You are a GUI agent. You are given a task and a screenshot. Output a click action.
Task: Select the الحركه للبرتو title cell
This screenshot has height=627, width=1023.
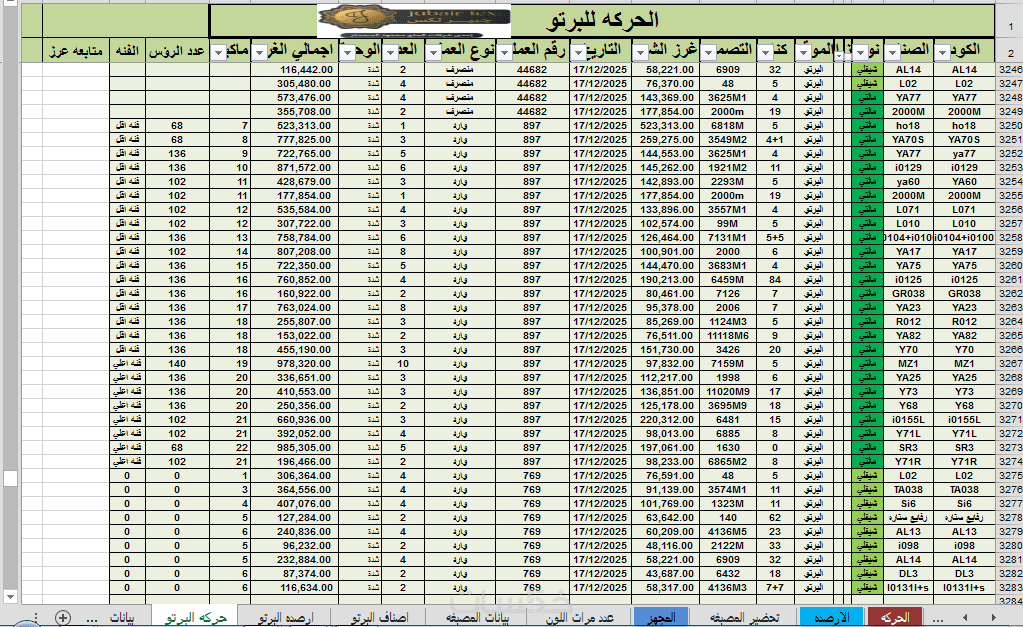(x=602, y=21)
